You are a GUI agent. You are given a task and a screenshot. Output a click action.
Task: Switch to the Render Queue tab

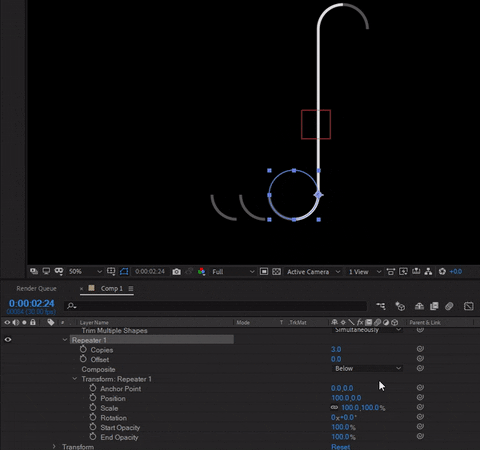(36, 288)
